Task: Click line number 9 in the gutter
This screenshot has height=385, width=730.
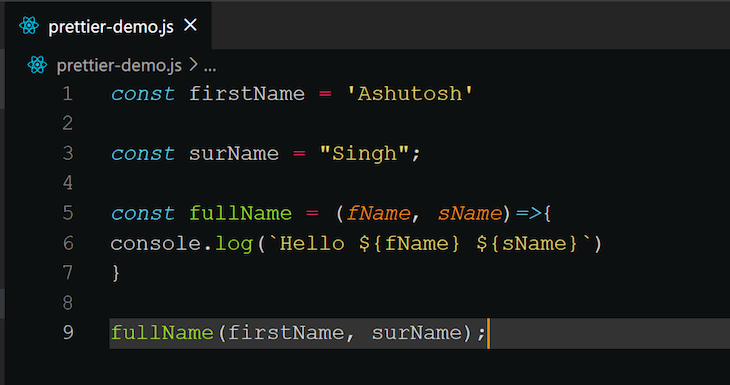Action: click(x=68, y=332)
